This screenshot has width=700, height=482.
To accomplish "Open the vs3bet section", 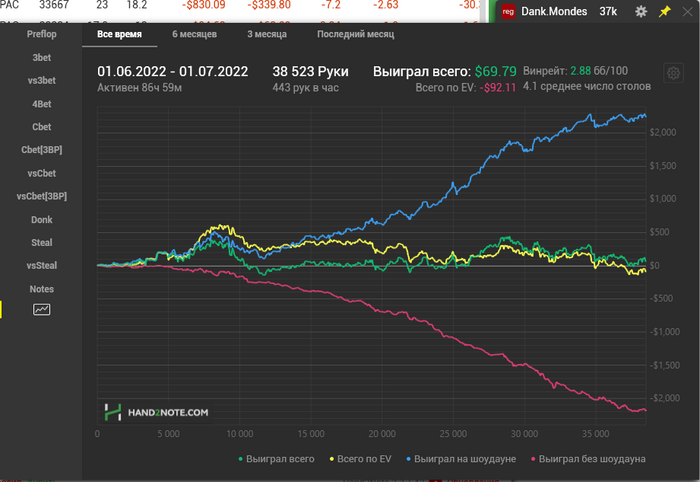I will click(42, 81).
